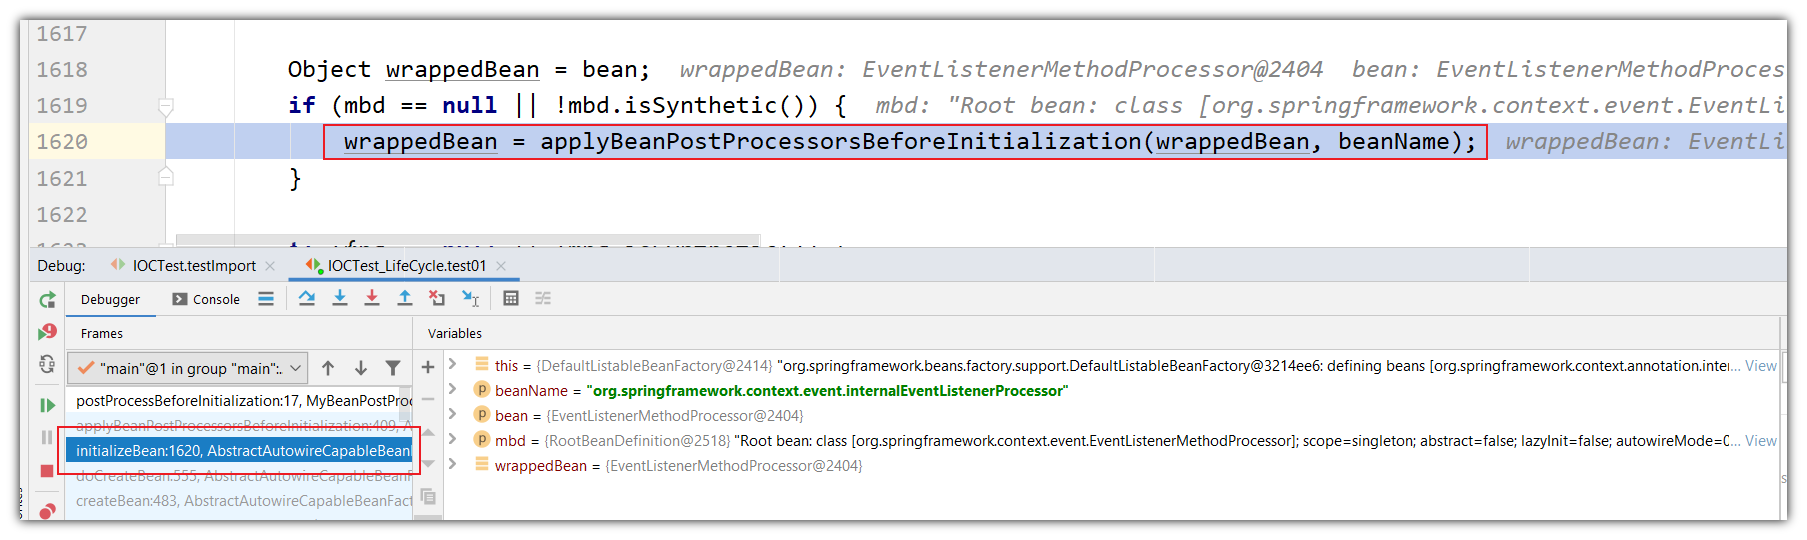Toggle code fold marker at line 1619

166,105
